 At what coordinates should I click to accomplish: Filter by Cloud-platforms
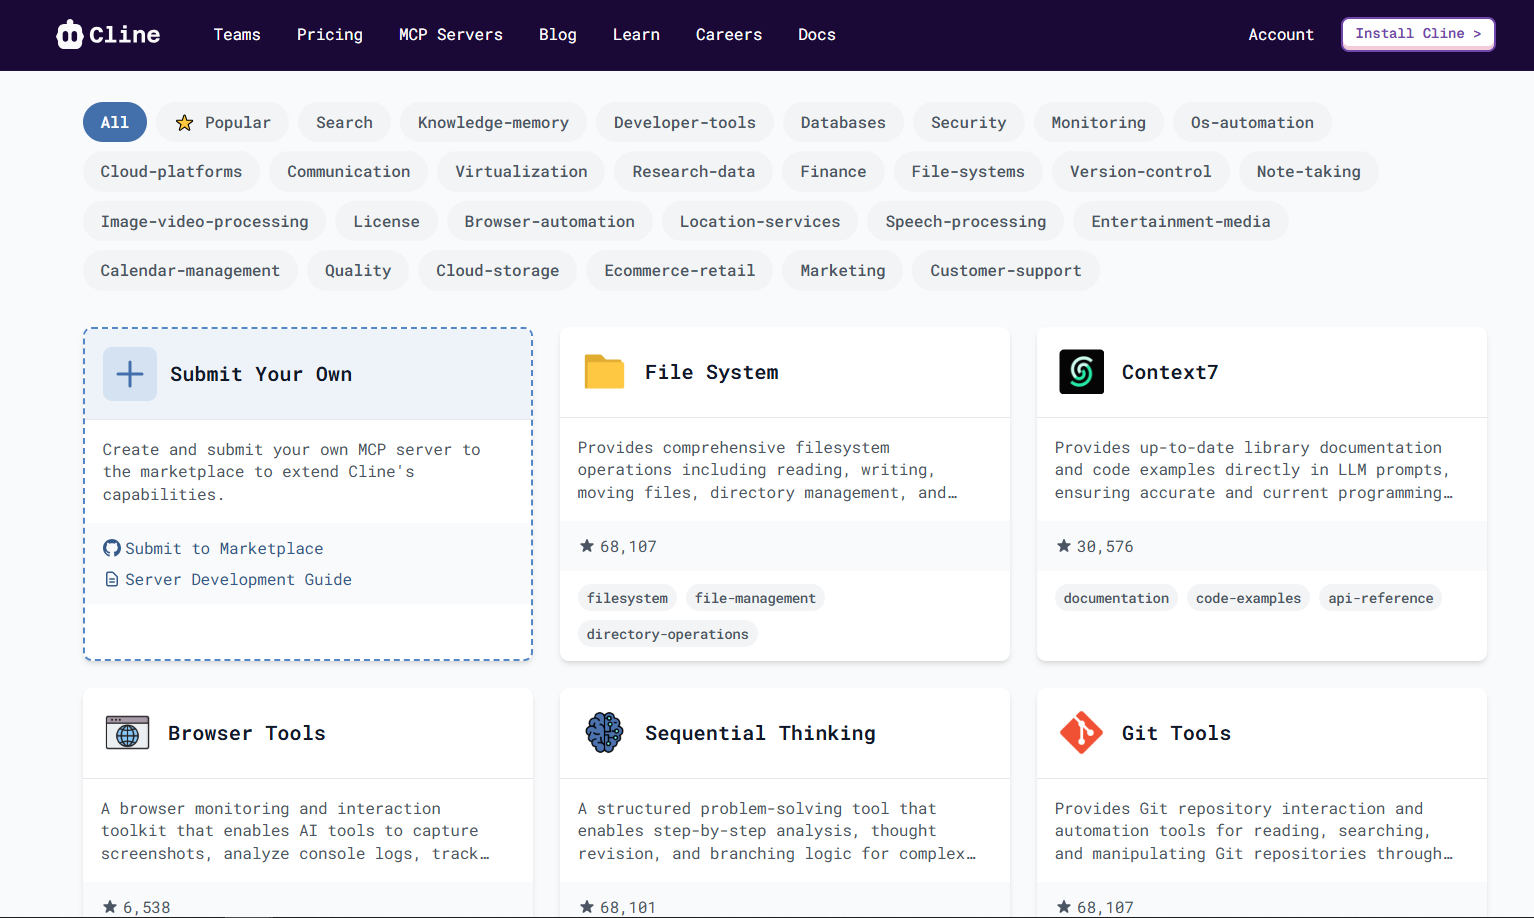(171, 171)
